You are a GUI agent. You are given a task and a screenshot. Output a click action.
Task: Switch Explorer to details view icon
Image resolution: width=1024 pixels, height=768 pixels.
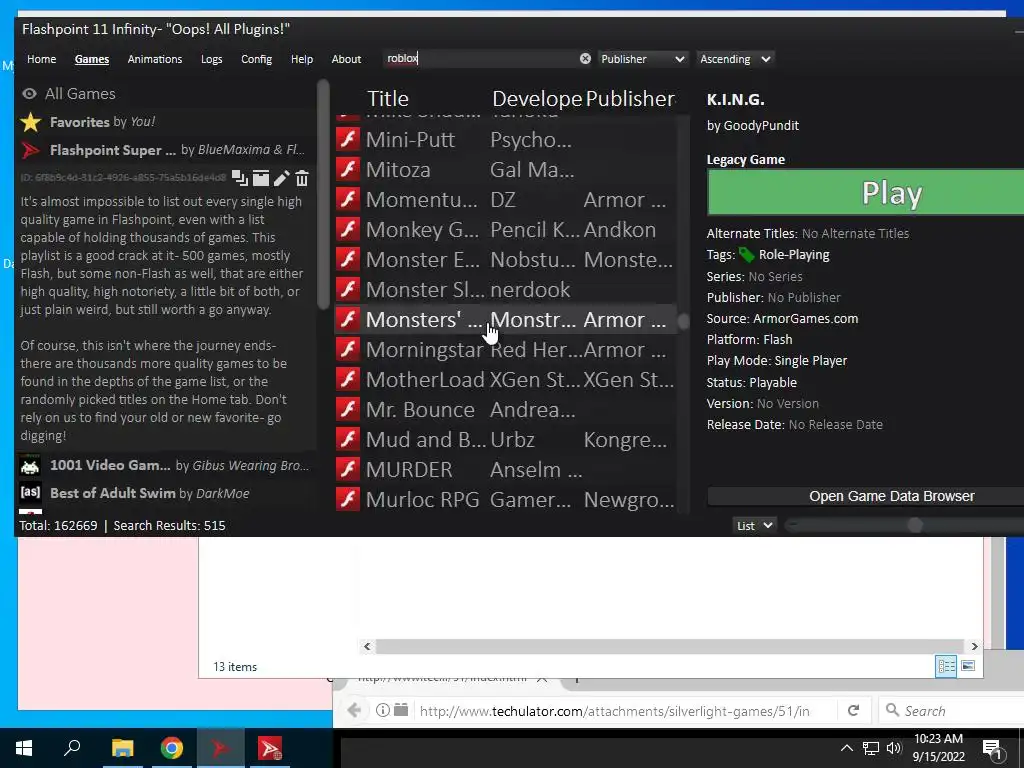946,666
